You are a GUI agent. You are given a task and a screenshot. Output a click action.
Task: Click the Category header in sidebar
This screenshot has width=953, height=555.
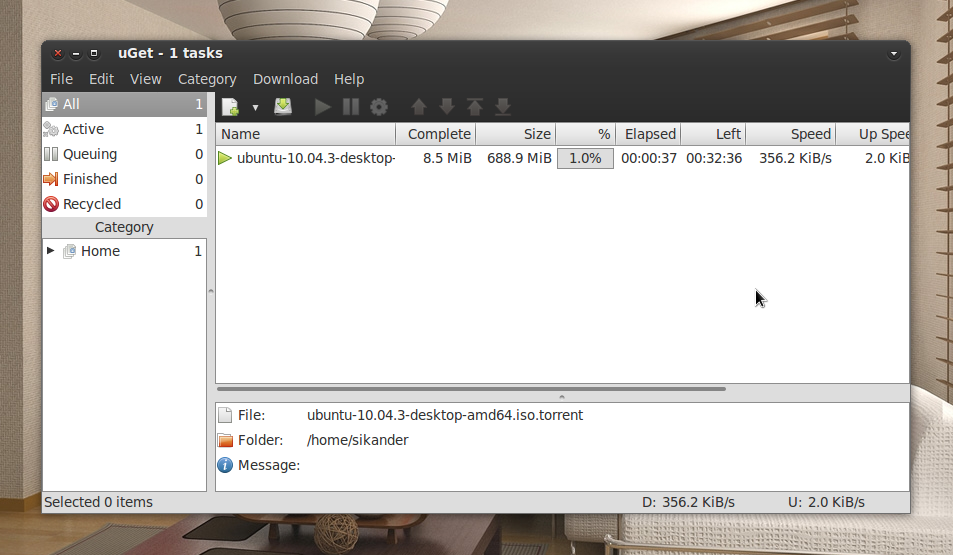point(125,227)
